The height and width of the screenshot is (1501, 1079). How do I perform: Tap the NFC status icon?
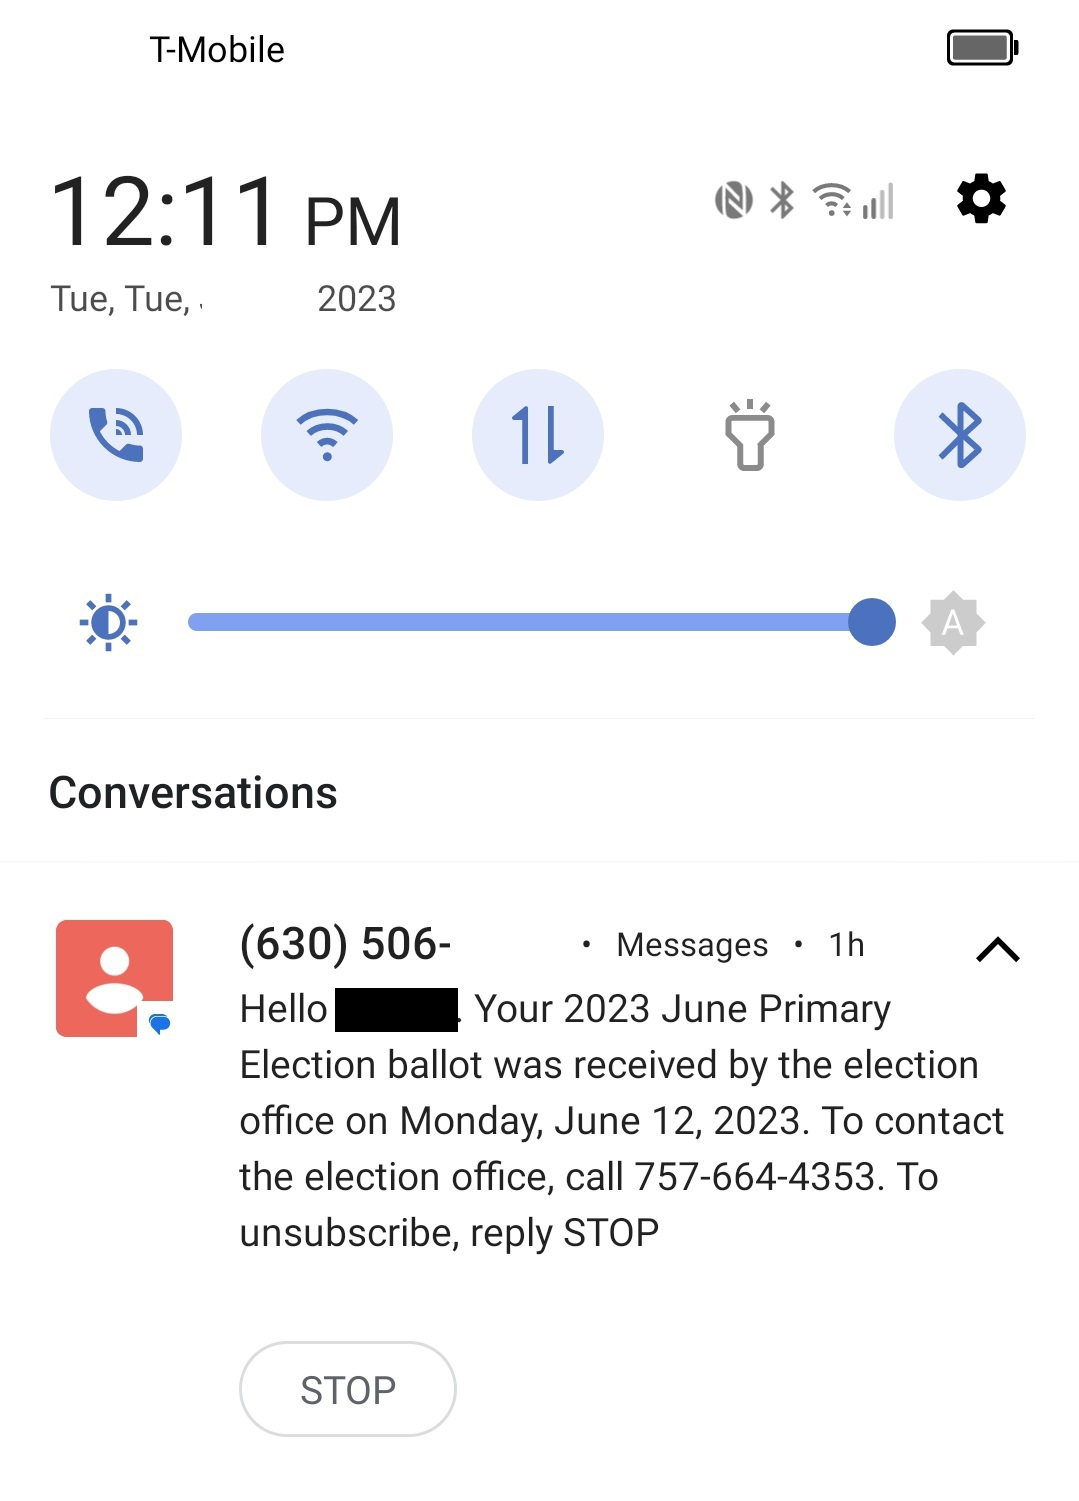tap(733, 200)
